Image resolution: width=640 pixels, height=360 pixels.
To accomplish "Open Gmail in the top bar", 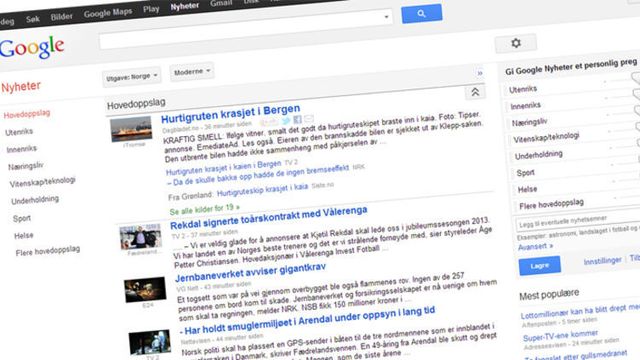I will coord(221,3).
